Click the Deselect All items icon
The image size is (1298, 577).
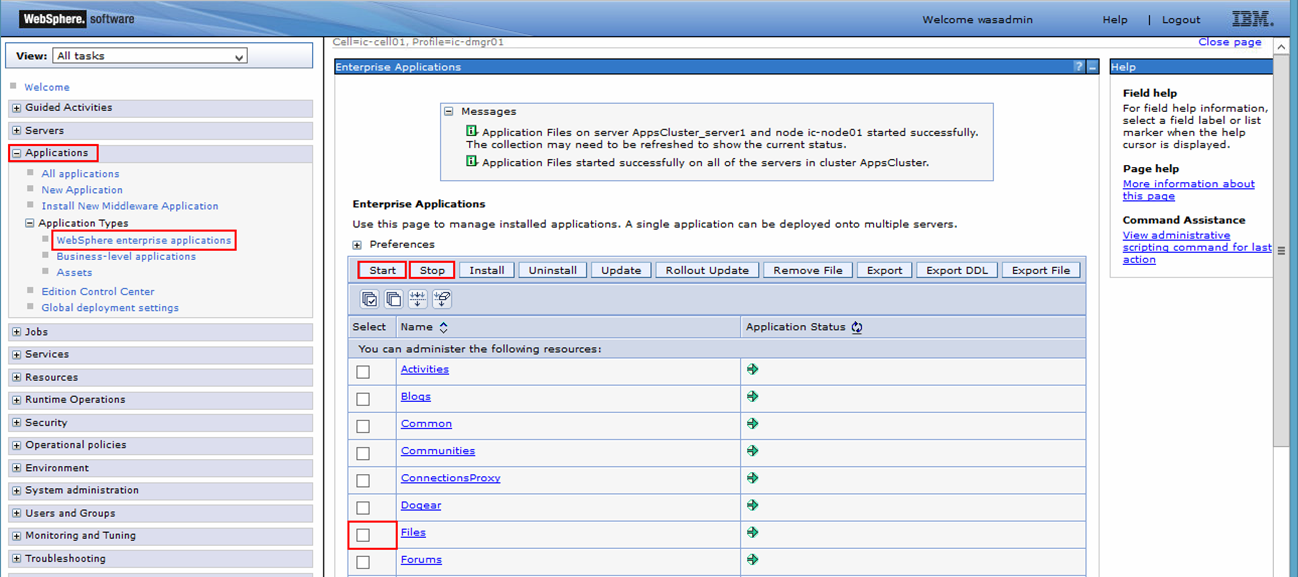pos(393,299)
